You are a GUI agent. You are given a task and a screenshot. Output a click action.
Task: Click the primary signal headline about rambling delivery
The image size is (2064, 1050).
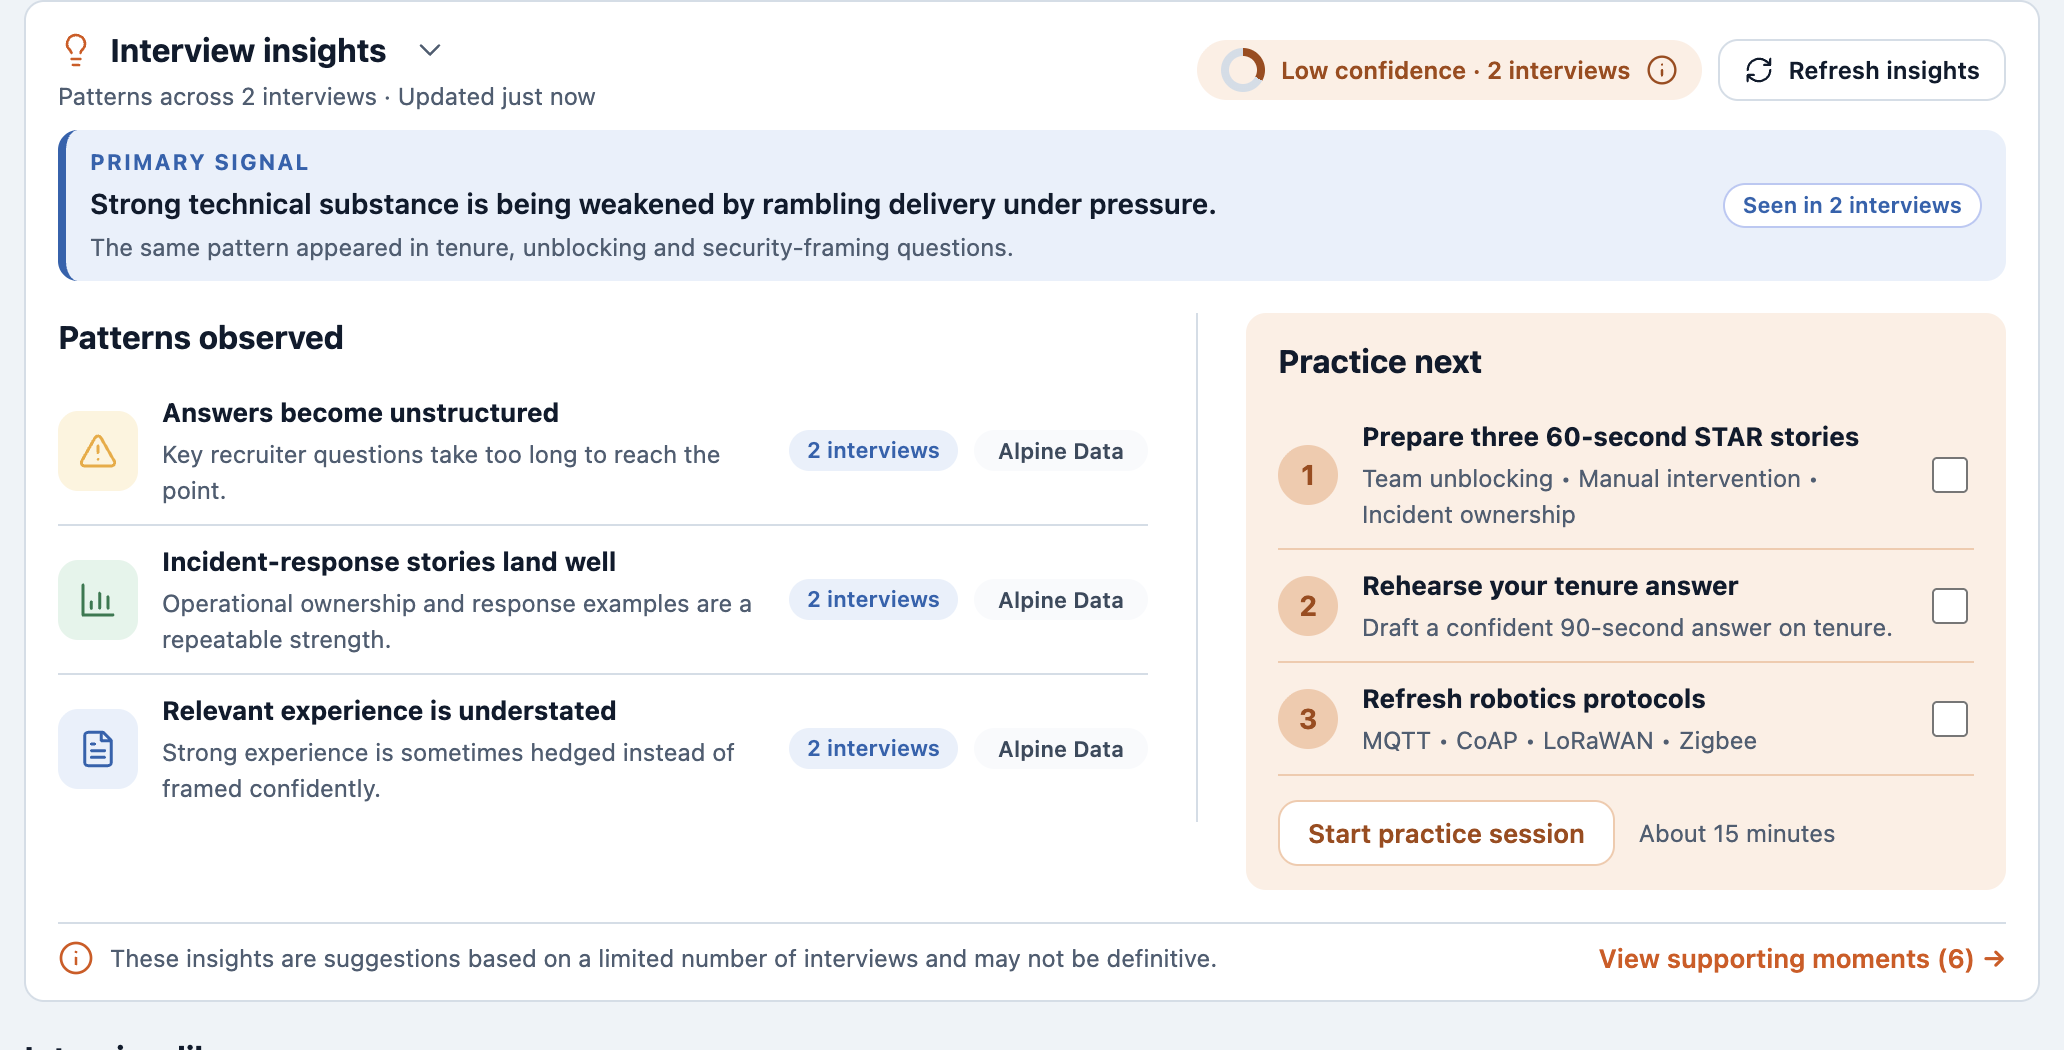653,204
